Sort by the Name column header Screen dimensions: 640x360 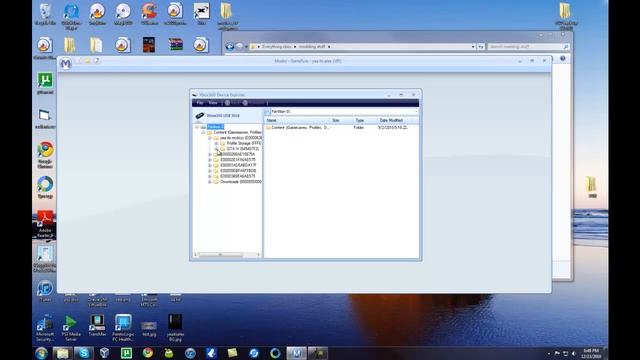[x=297, y=120]
